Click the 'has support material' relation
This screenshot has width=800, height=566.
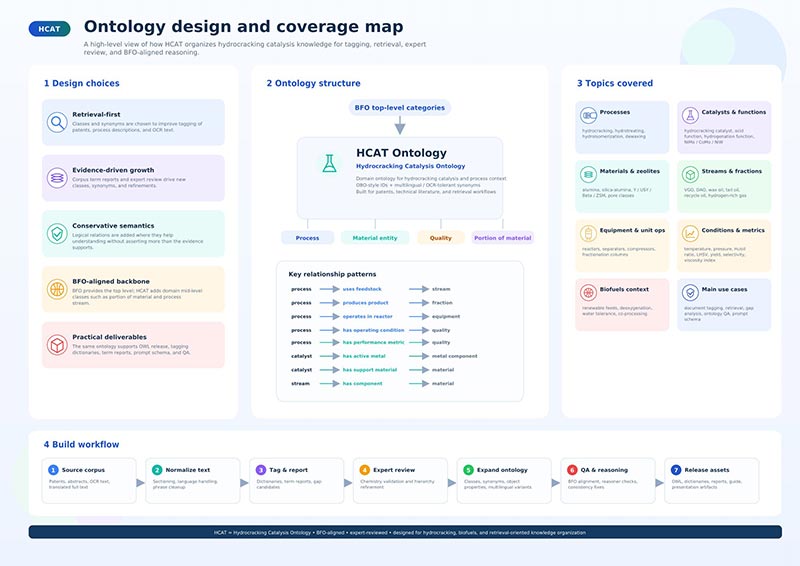(369, 370)
